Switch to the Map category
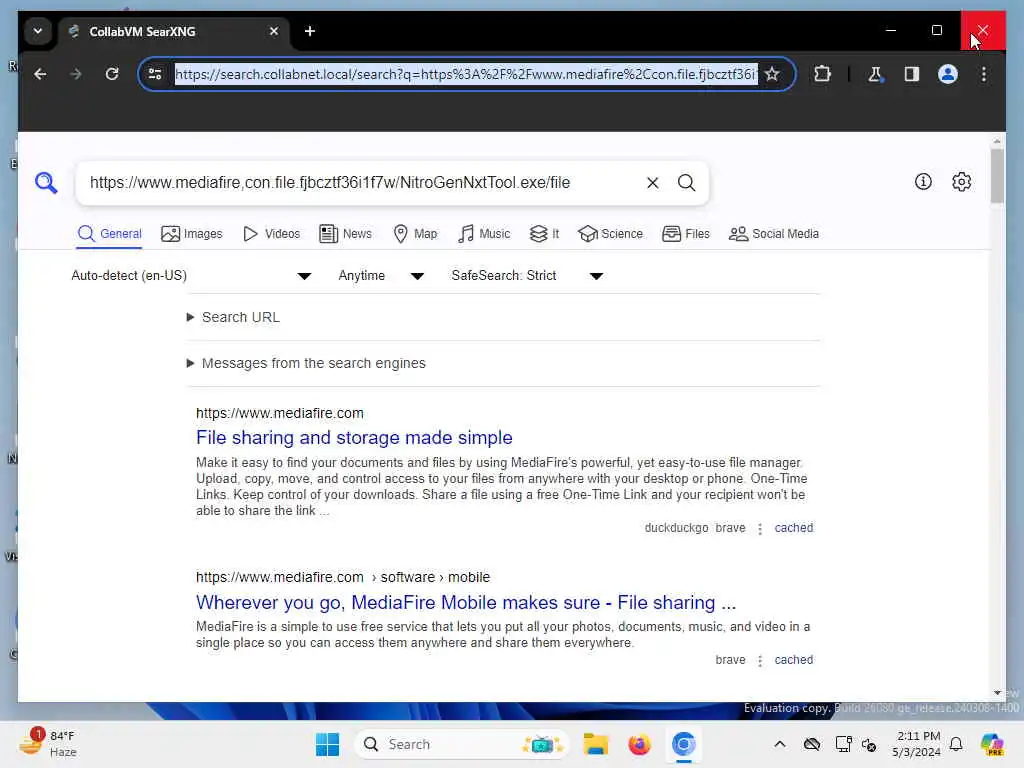The width and height of the screenshot is (1024, 768). (415, 234)
